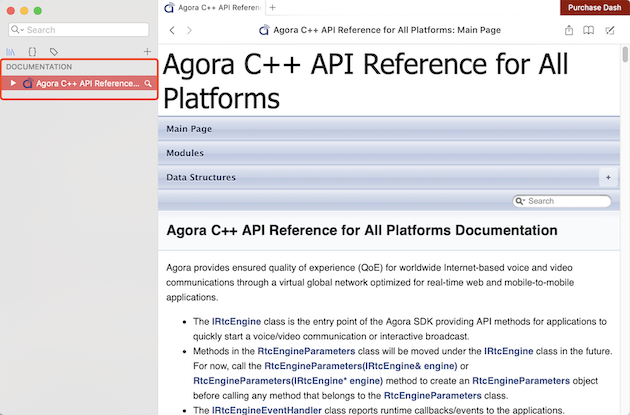Click the yellow minimize window button

click(24, 11)
